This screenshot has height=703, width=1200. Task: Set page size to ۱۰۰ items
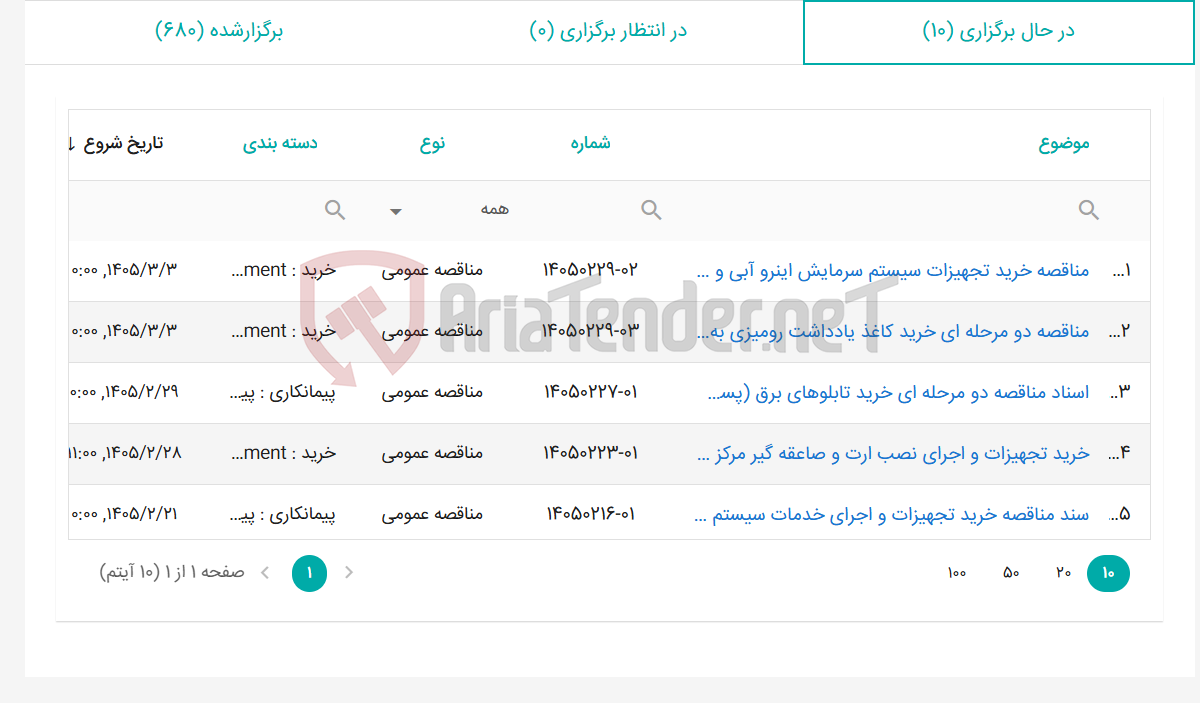957,573
